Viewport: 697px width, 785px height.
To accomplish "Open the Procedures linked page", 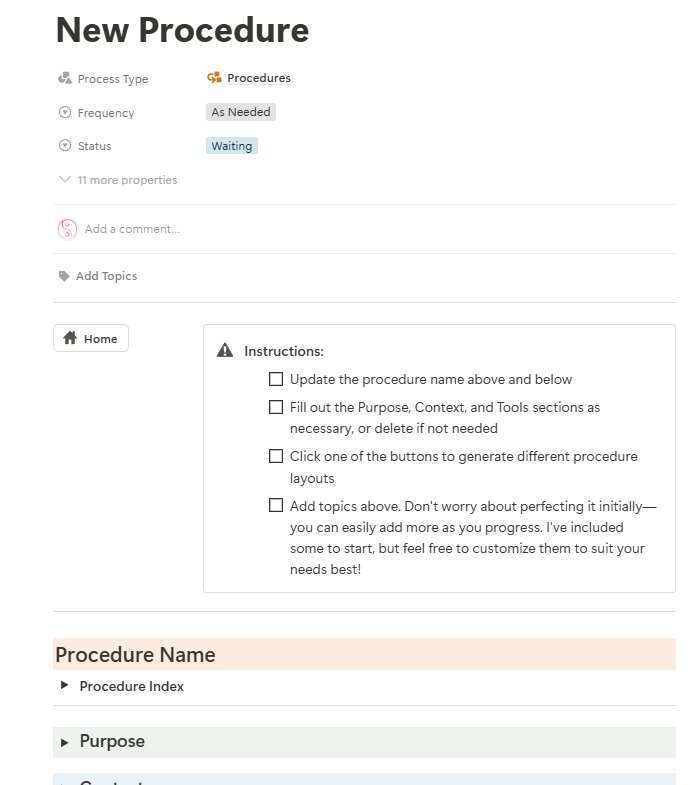I will click(x=258, y=78).
